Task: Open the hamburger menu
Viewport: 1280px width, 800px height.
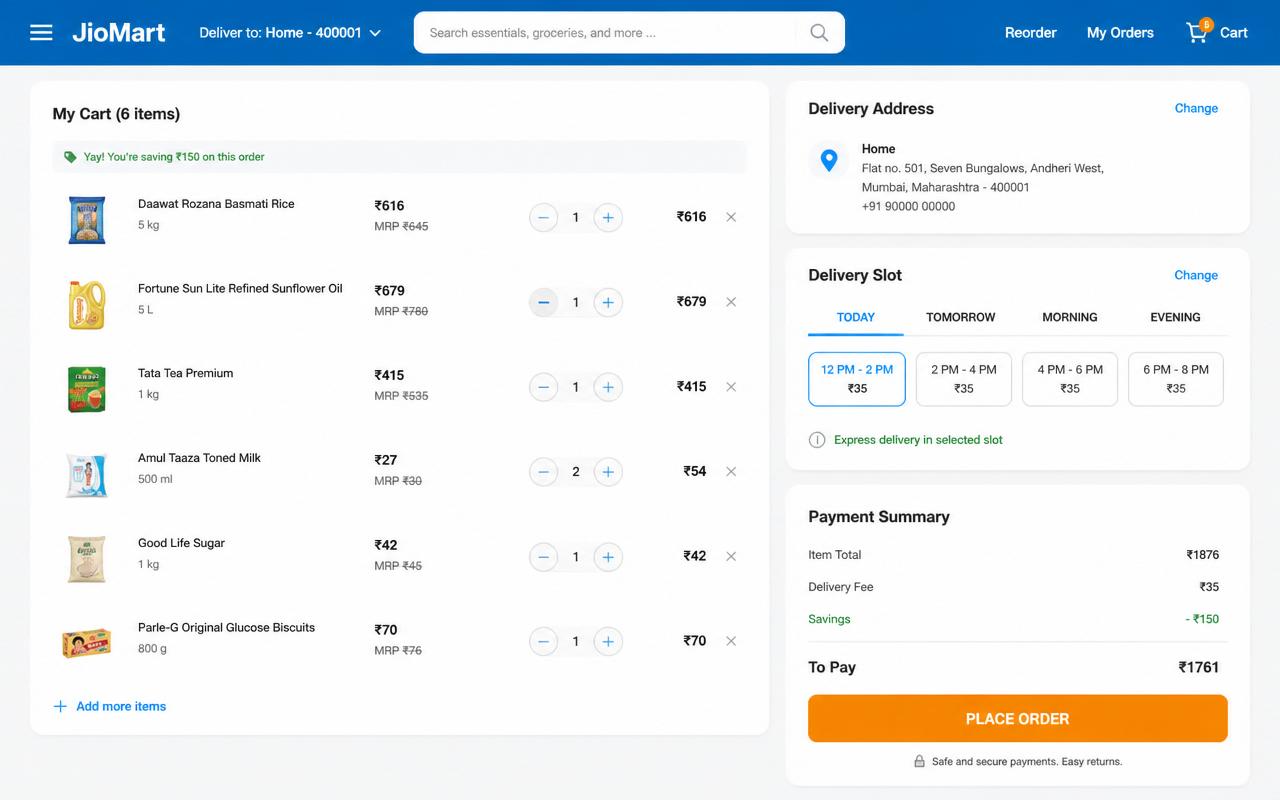Action: (41, 33)
